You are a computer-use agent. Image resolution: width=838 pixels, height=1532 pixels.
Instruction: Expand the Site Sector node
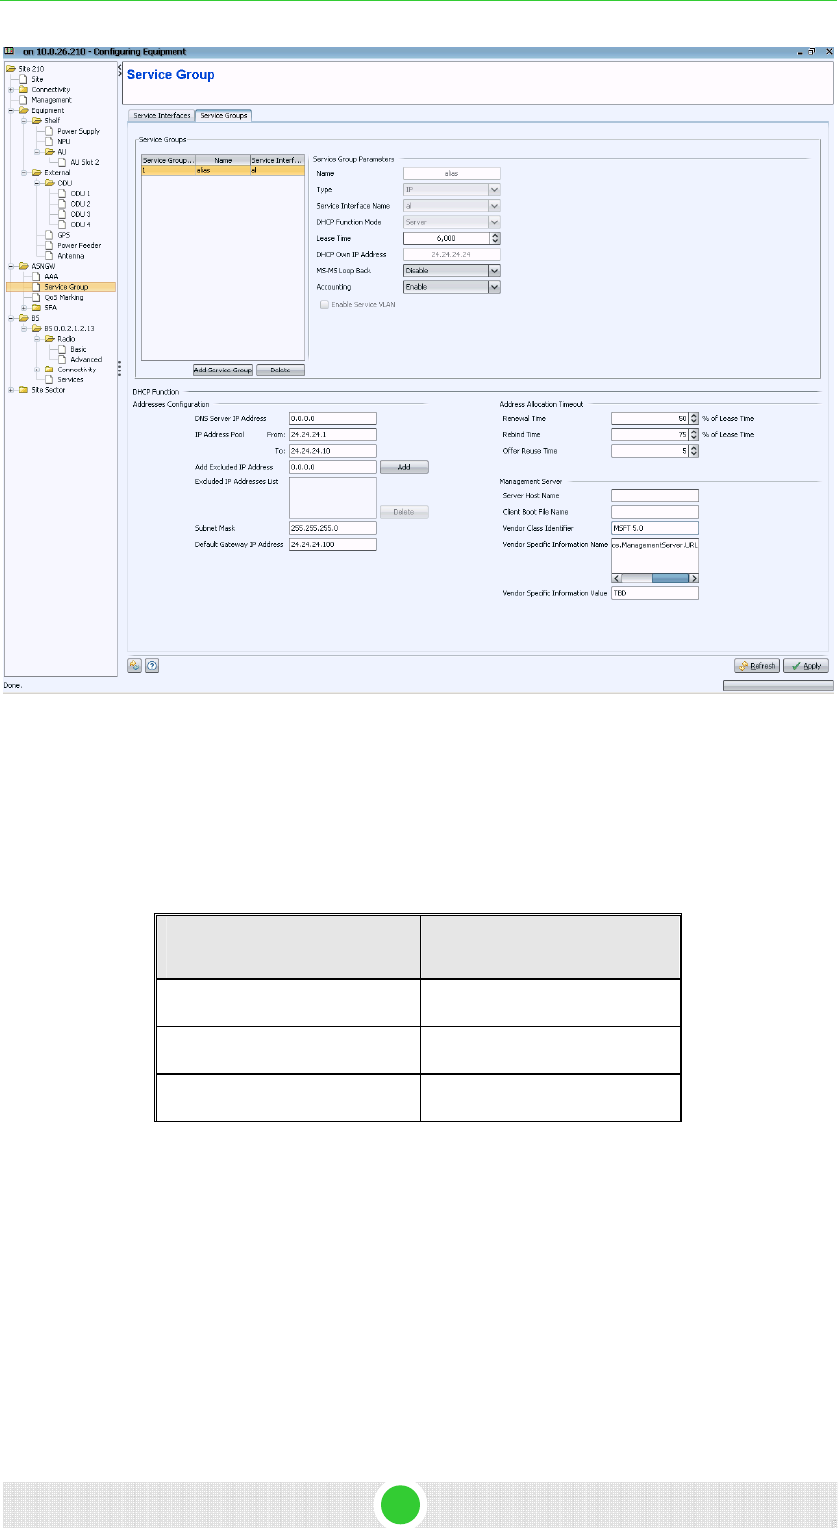[x=10, y=390]
